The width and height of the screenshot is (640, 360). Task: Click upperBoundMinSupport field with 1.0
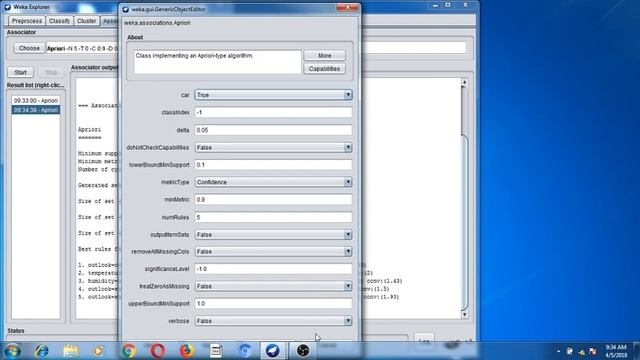point(273,304)
